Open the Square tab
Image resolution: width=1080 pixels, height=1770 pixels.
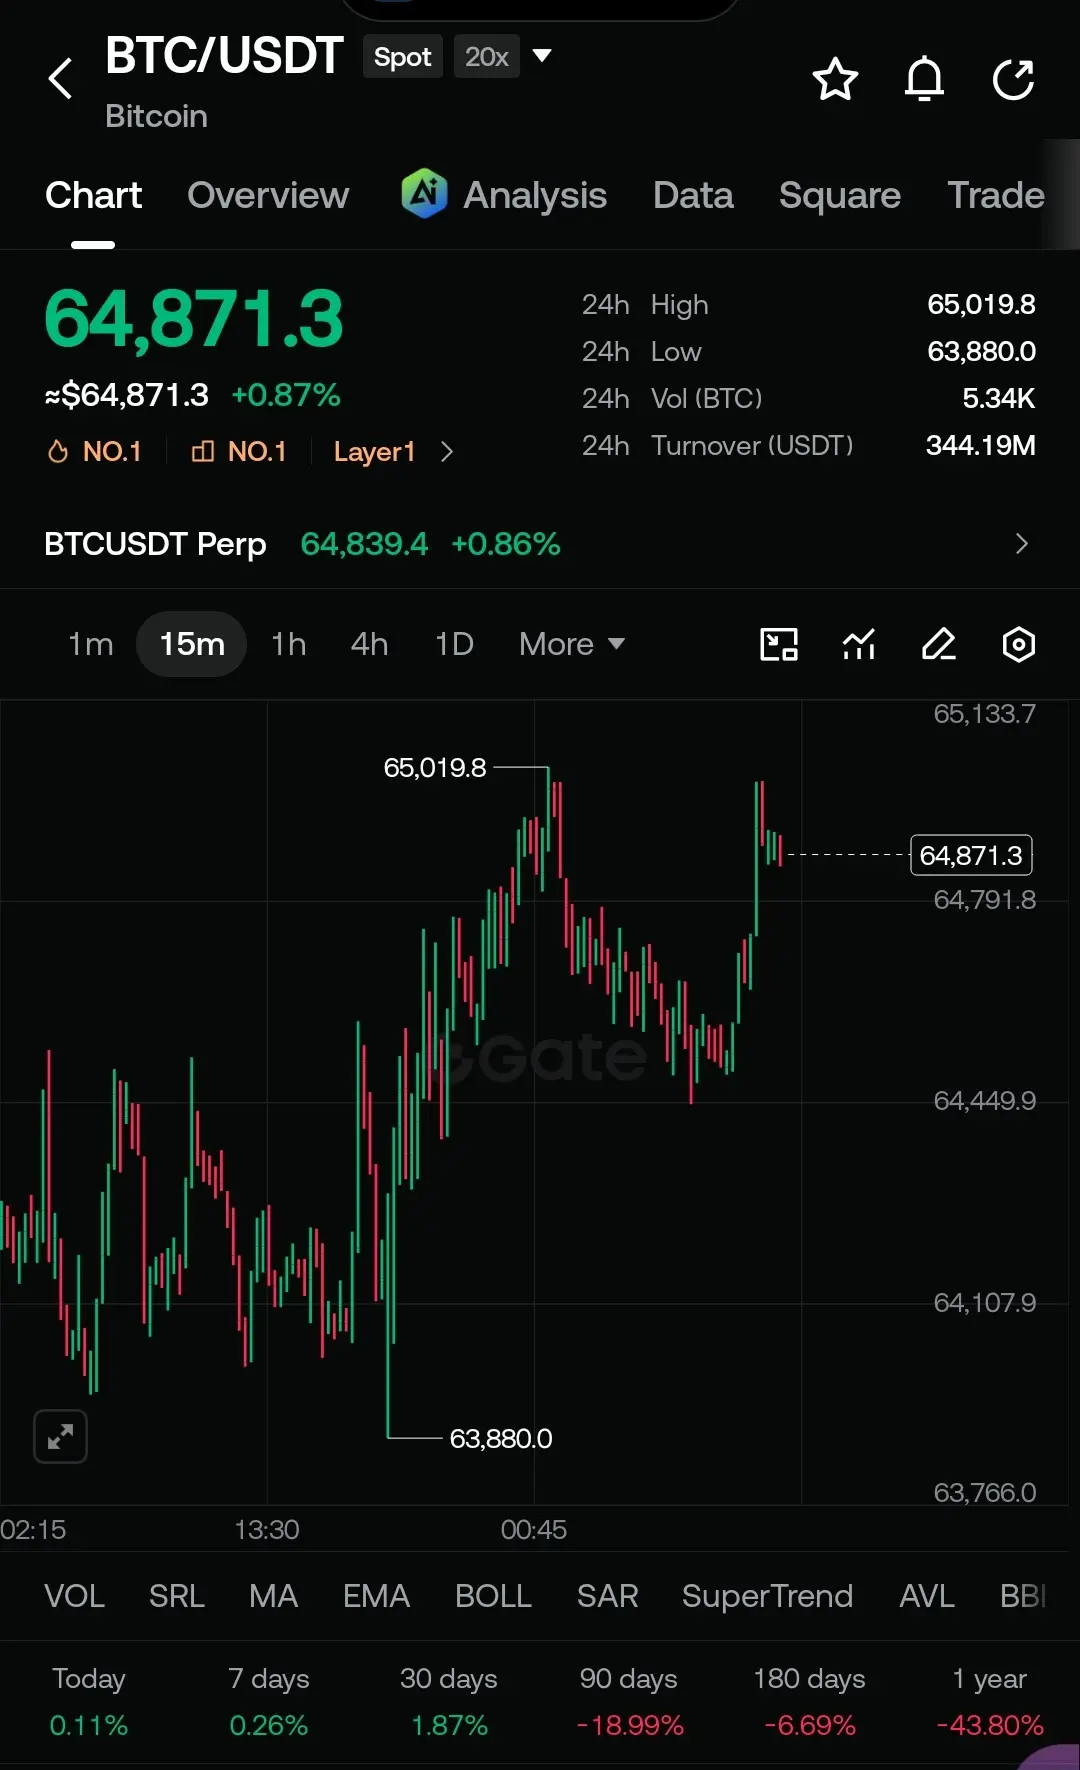(x=840, y=195)
